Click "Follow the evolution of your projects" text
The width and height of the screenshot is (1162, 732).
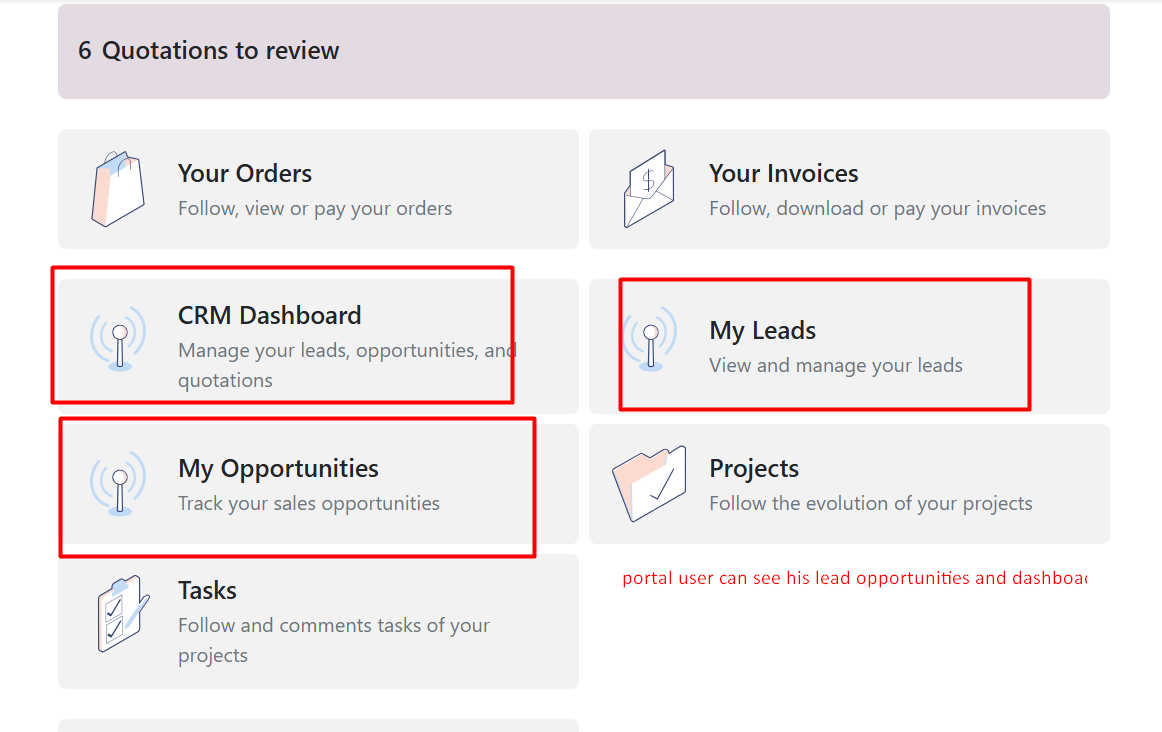click(870, 504)
